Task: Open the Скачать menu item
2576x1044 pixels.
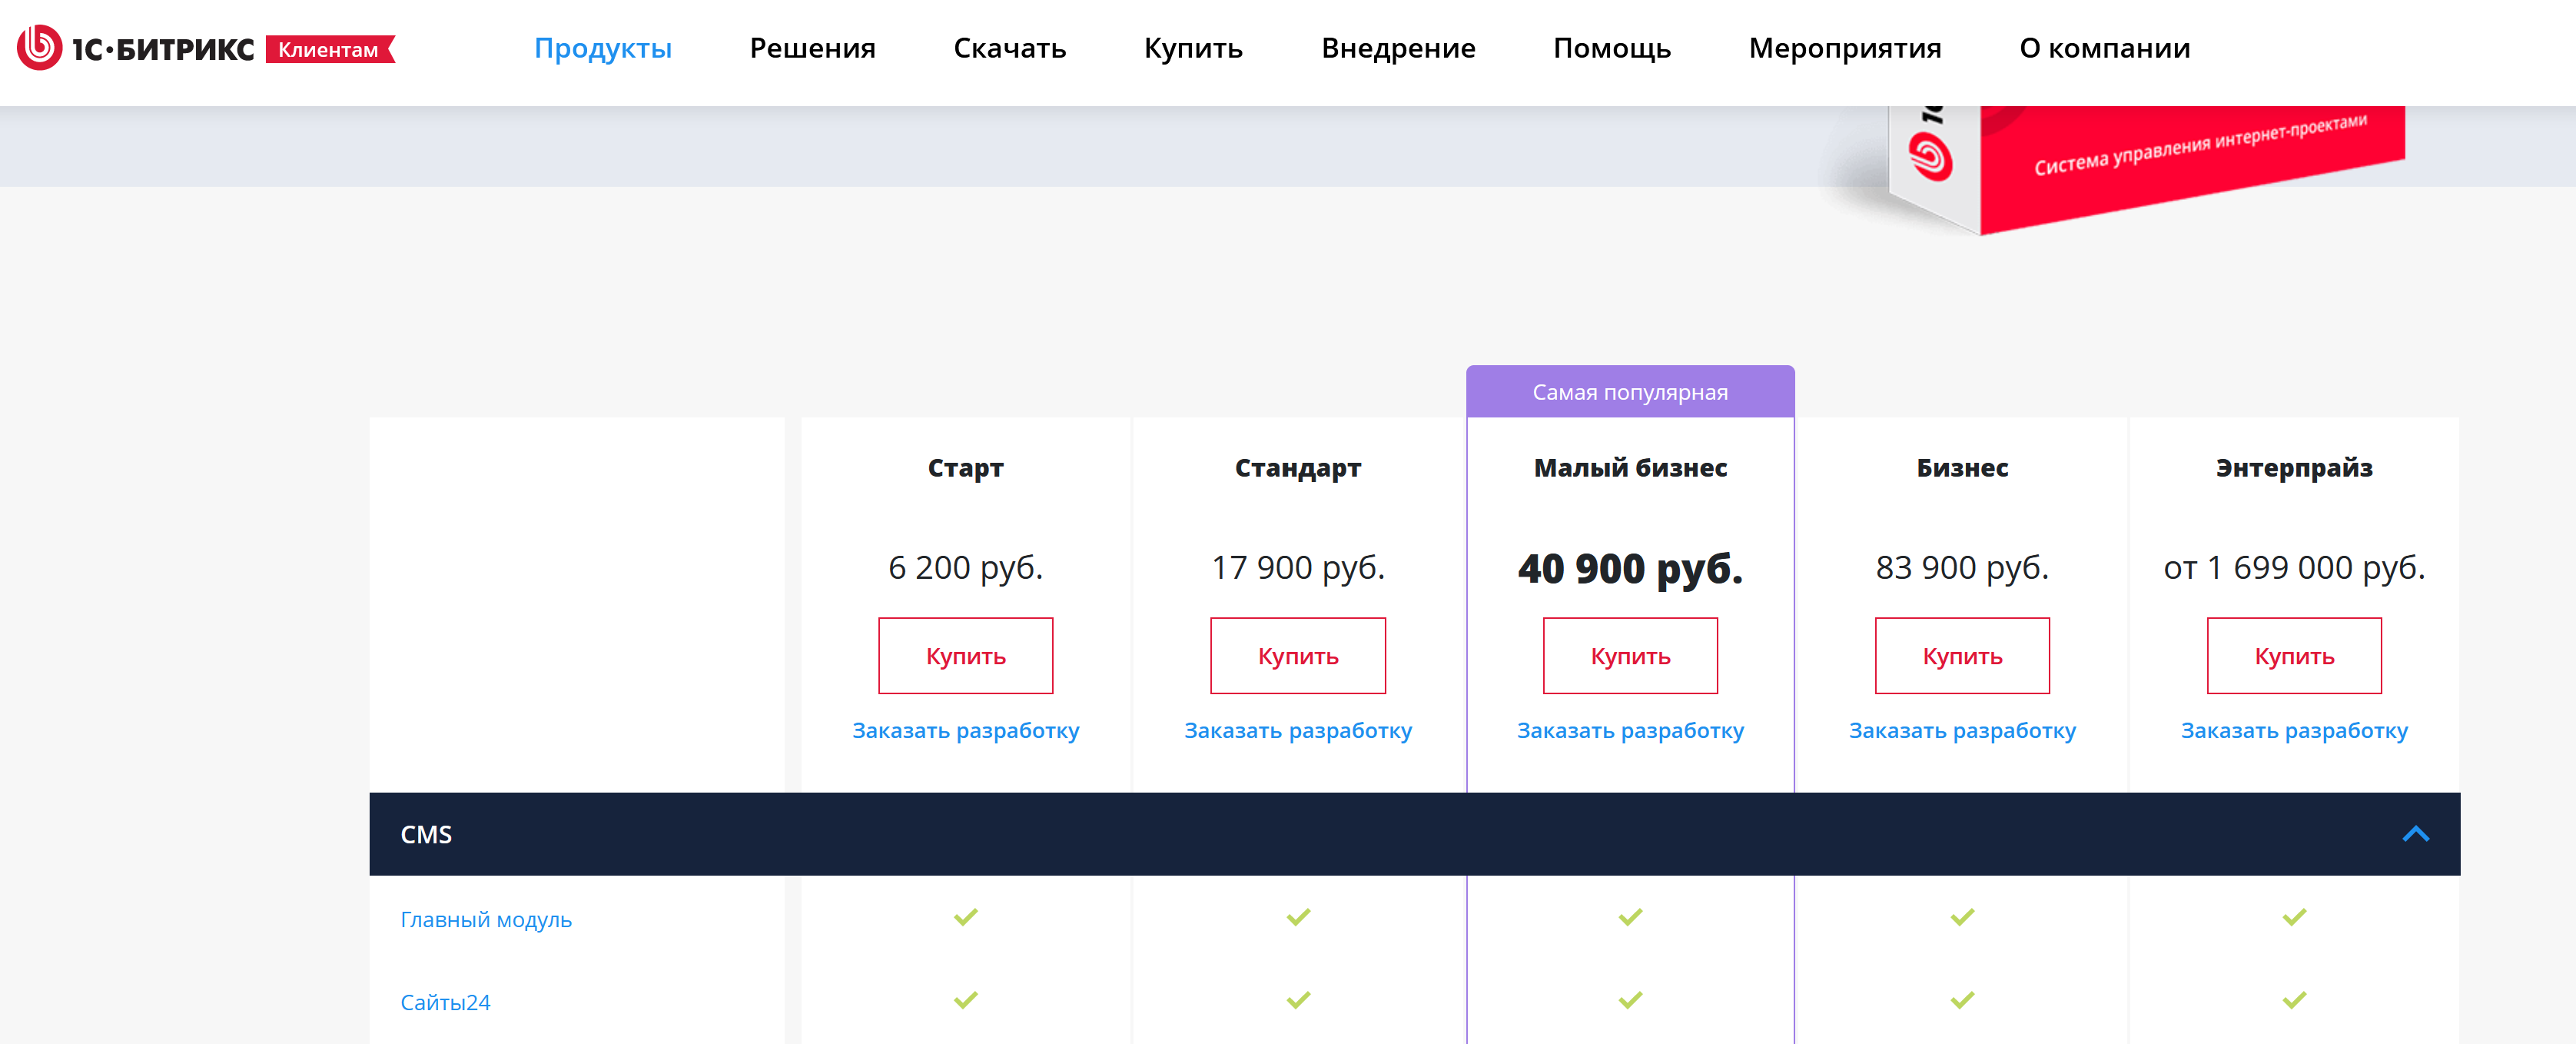Action: tap(1010, 48)
